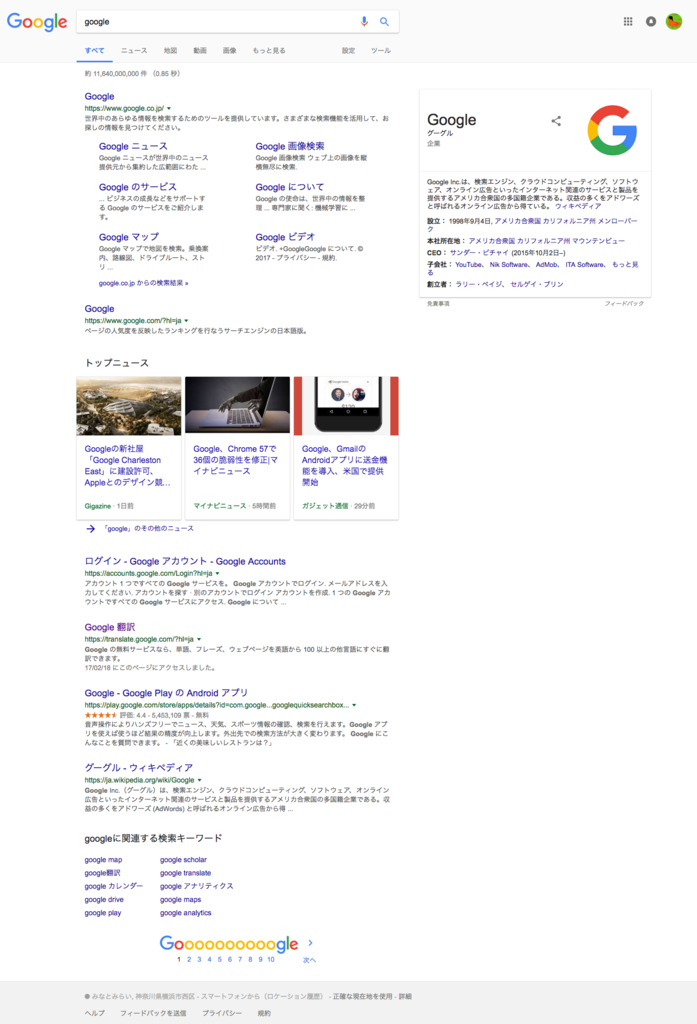Open the notifications bell icon

[x=651, y=22]
